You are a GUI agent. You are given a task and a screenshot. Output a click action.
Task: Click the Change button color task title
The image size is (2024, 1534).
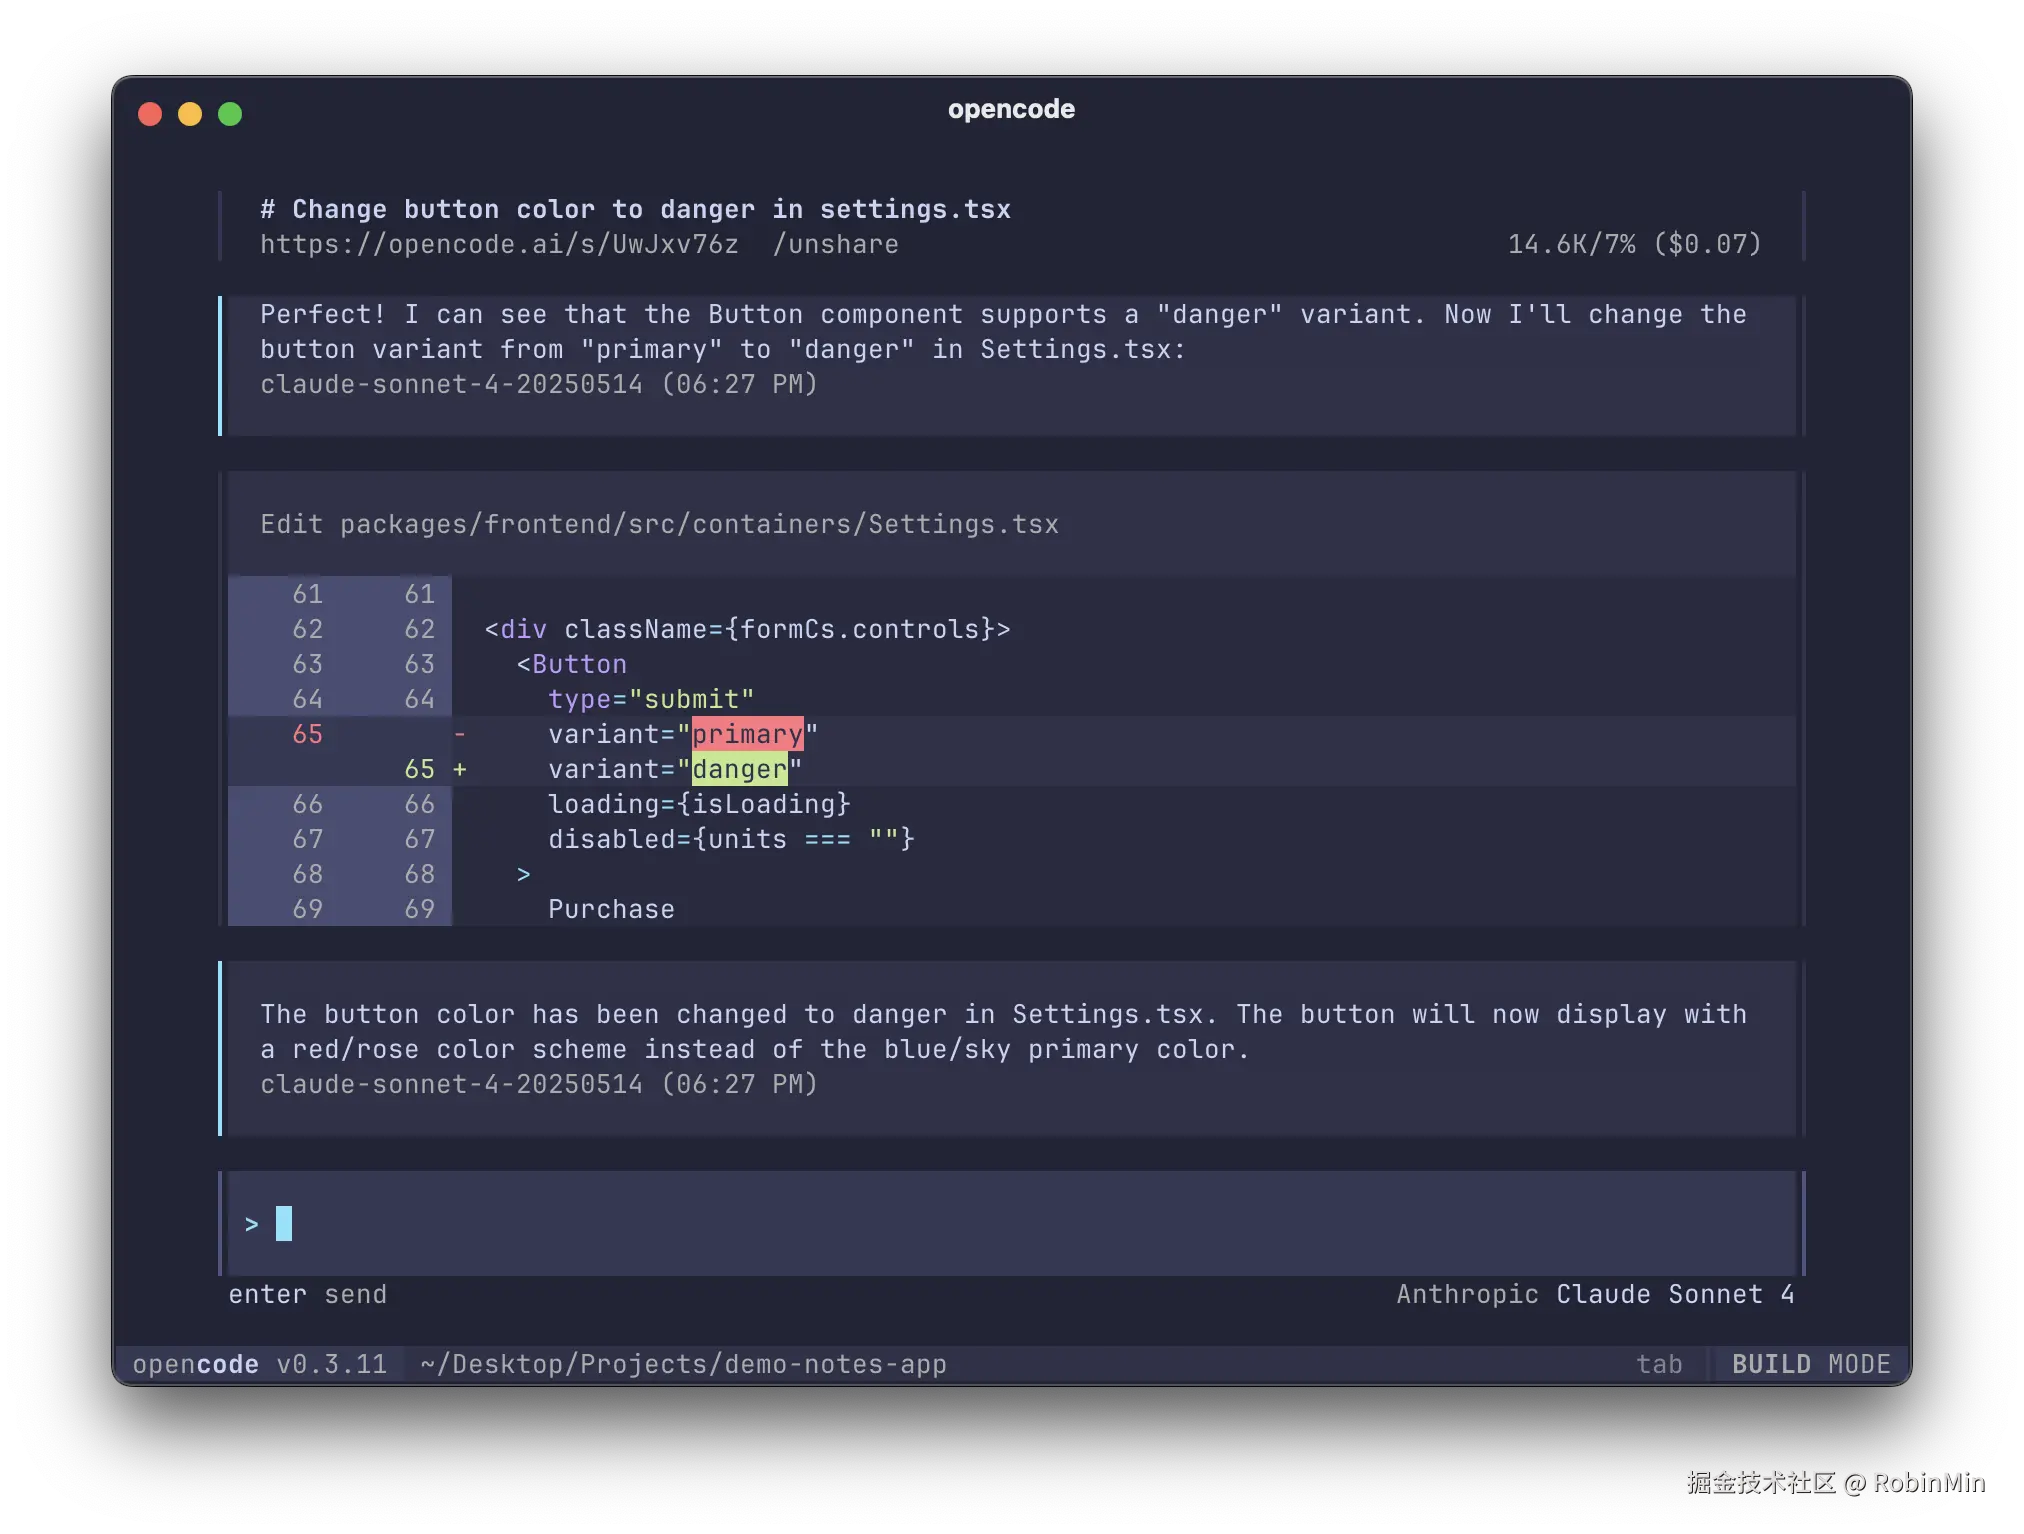635,208
